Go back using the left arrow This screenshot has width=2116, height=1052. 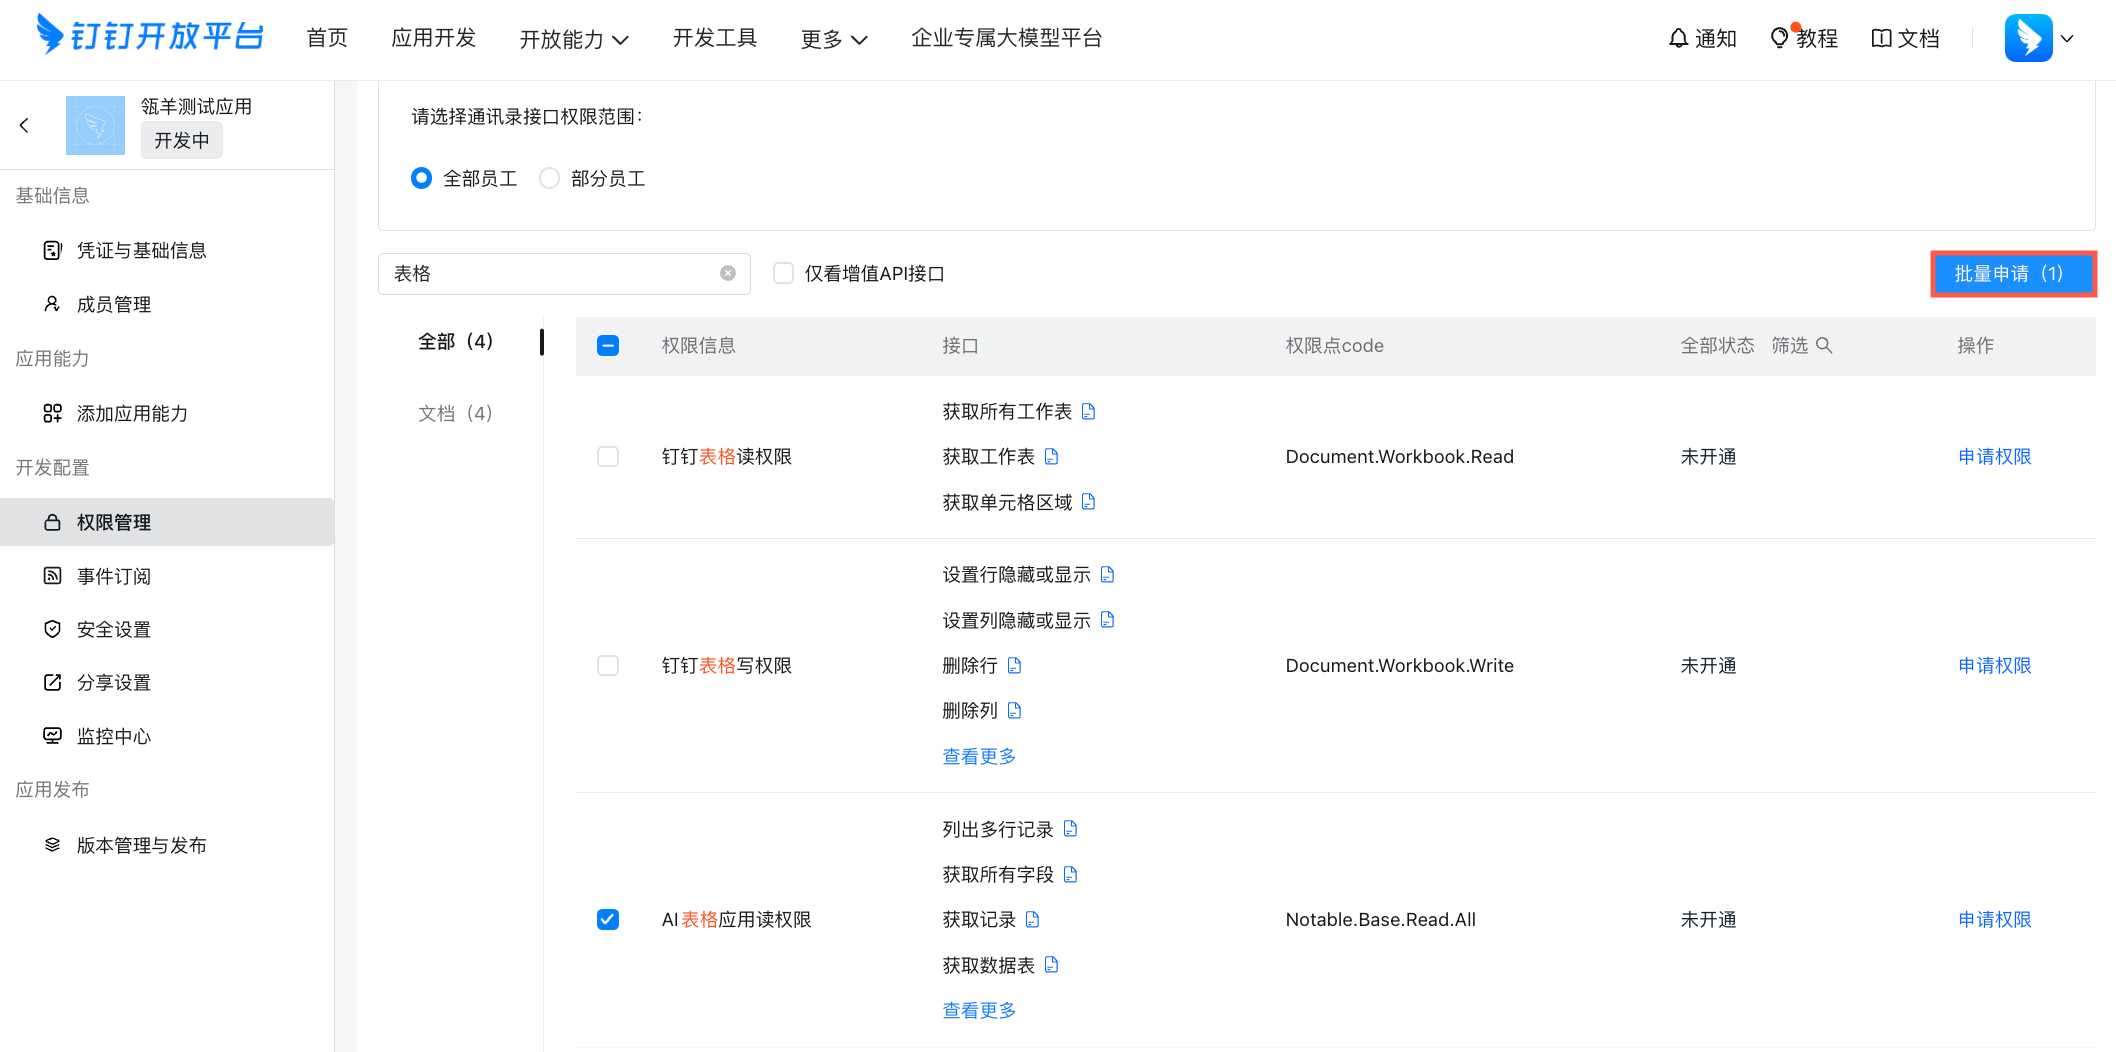(x=24, y=125)
